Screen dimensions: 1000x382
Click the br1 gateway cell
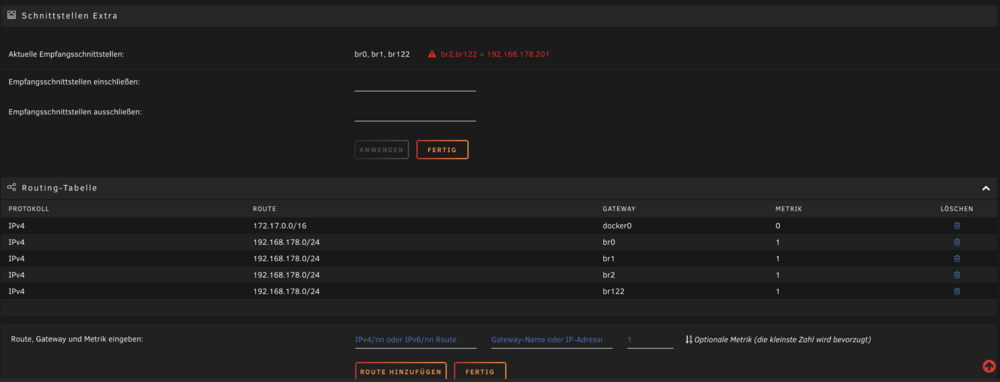pos(609,259)
